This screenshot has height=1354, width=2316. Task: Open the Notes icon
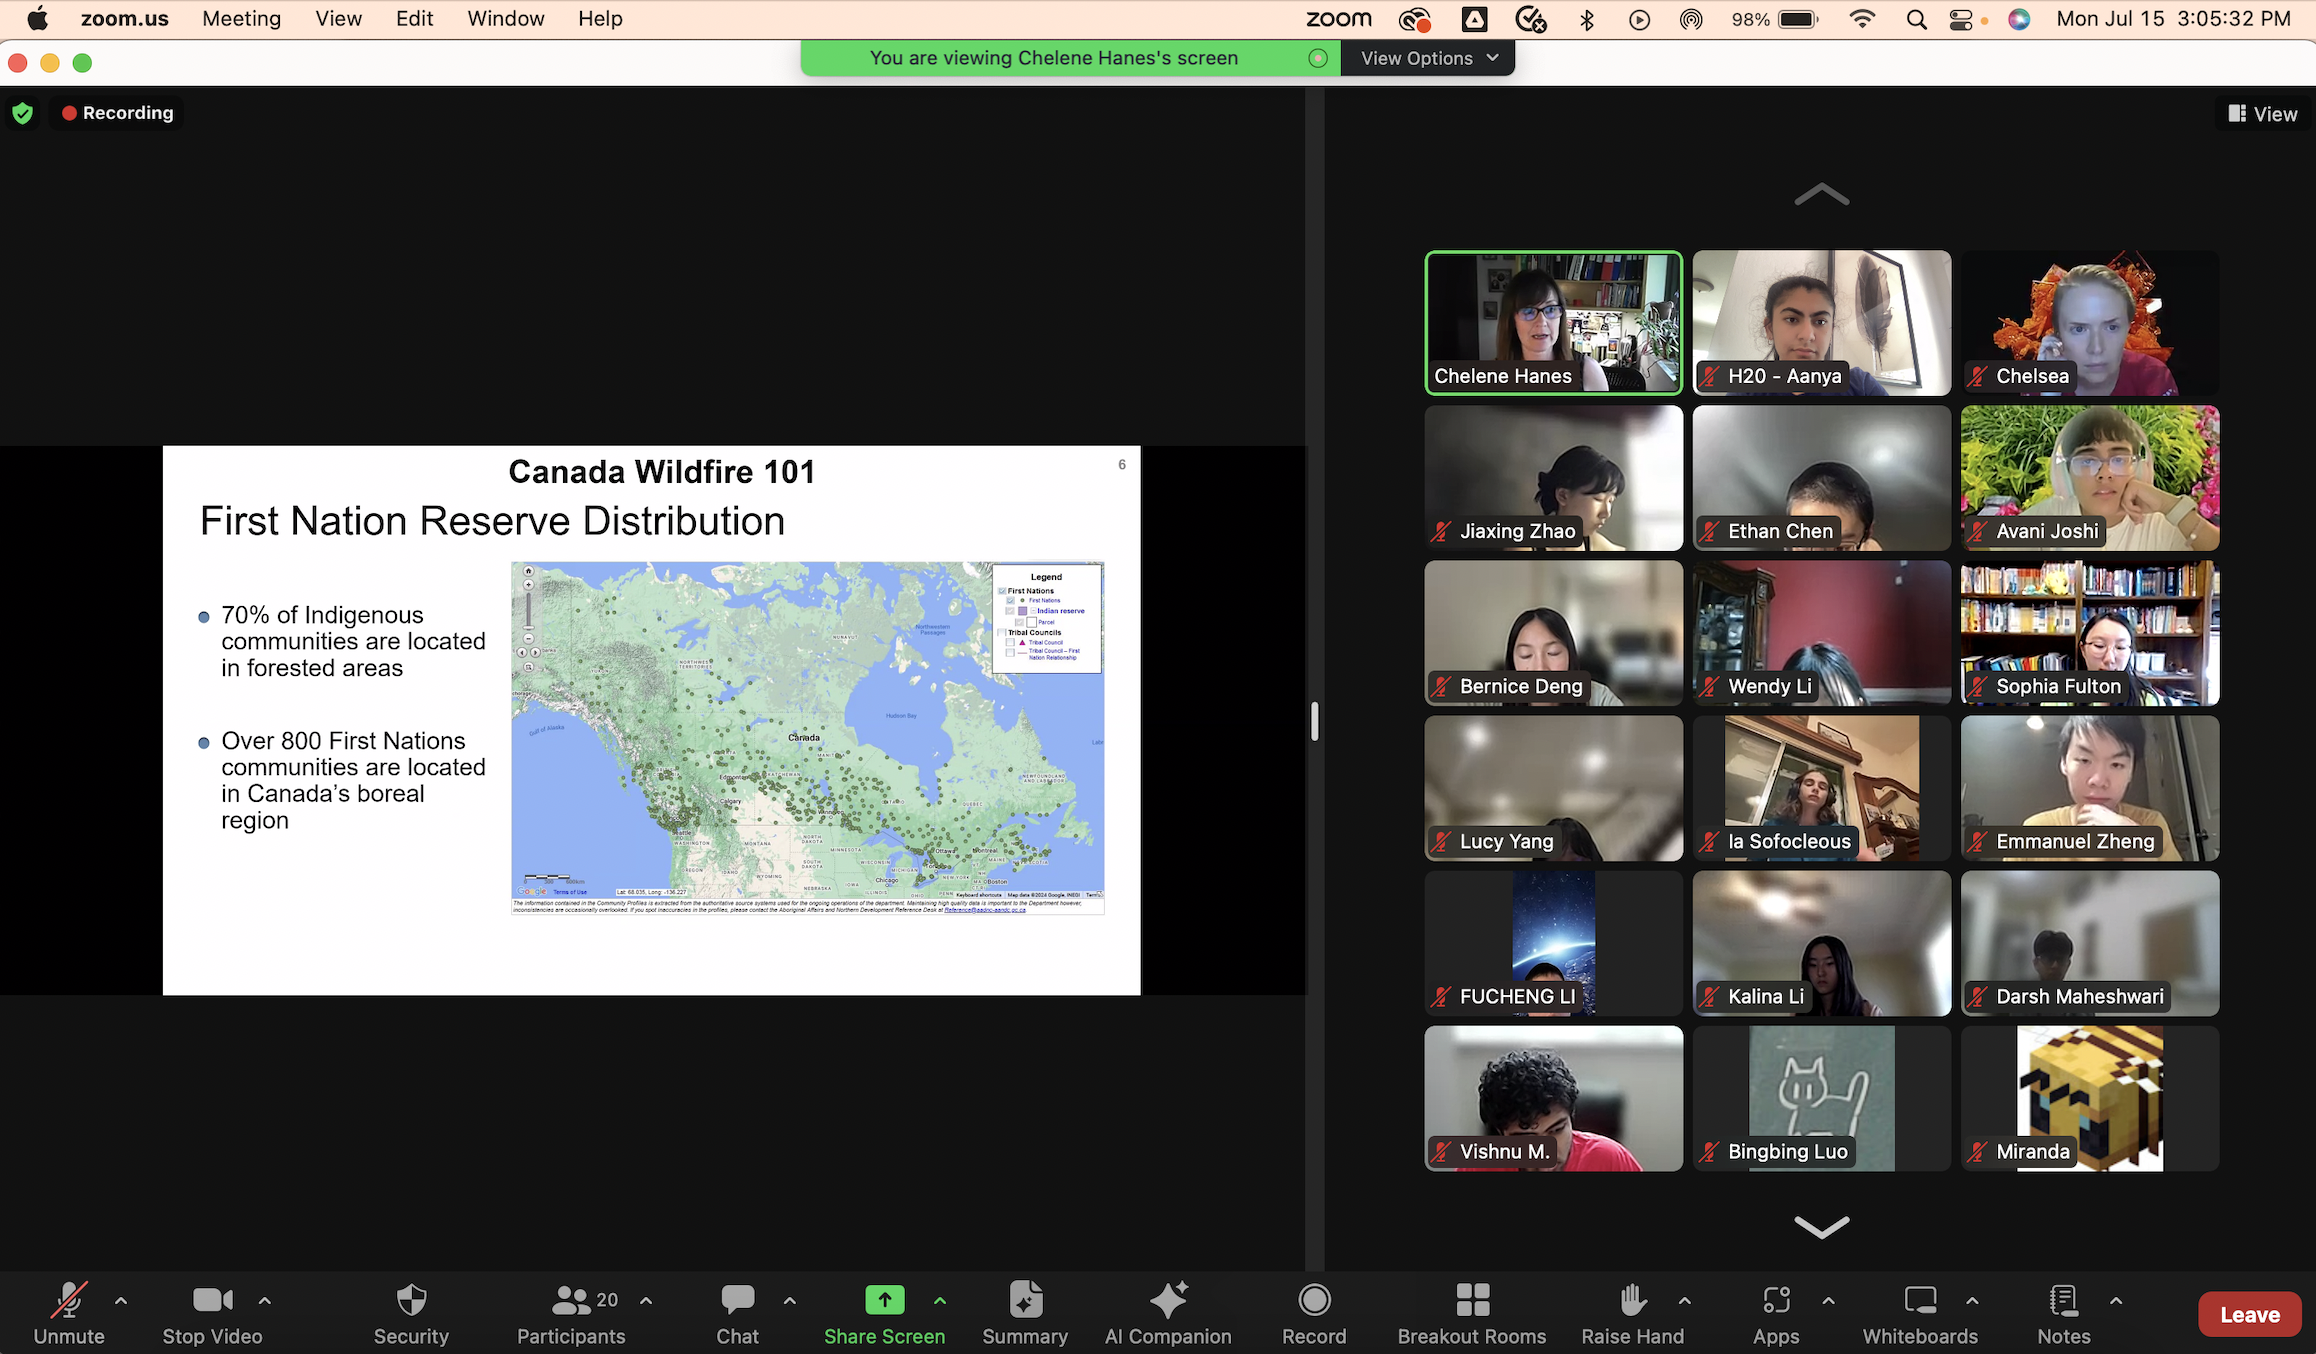2063,1301
